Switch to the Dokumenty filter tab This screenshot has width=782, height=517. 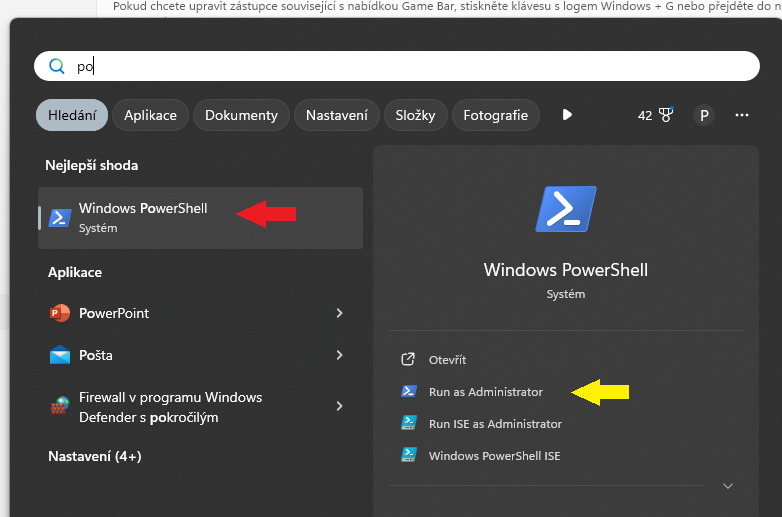coord(241,115)
